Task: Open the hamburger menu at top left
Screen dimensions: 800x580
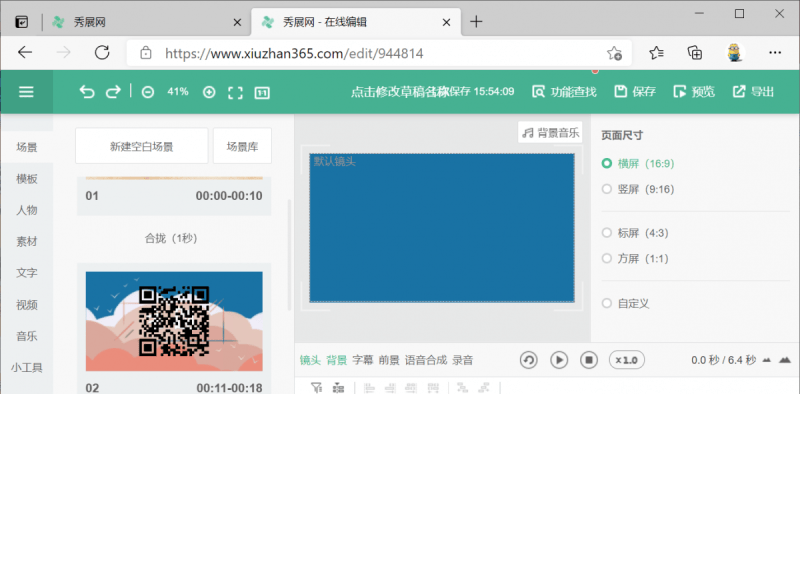Action: (27, 91)
